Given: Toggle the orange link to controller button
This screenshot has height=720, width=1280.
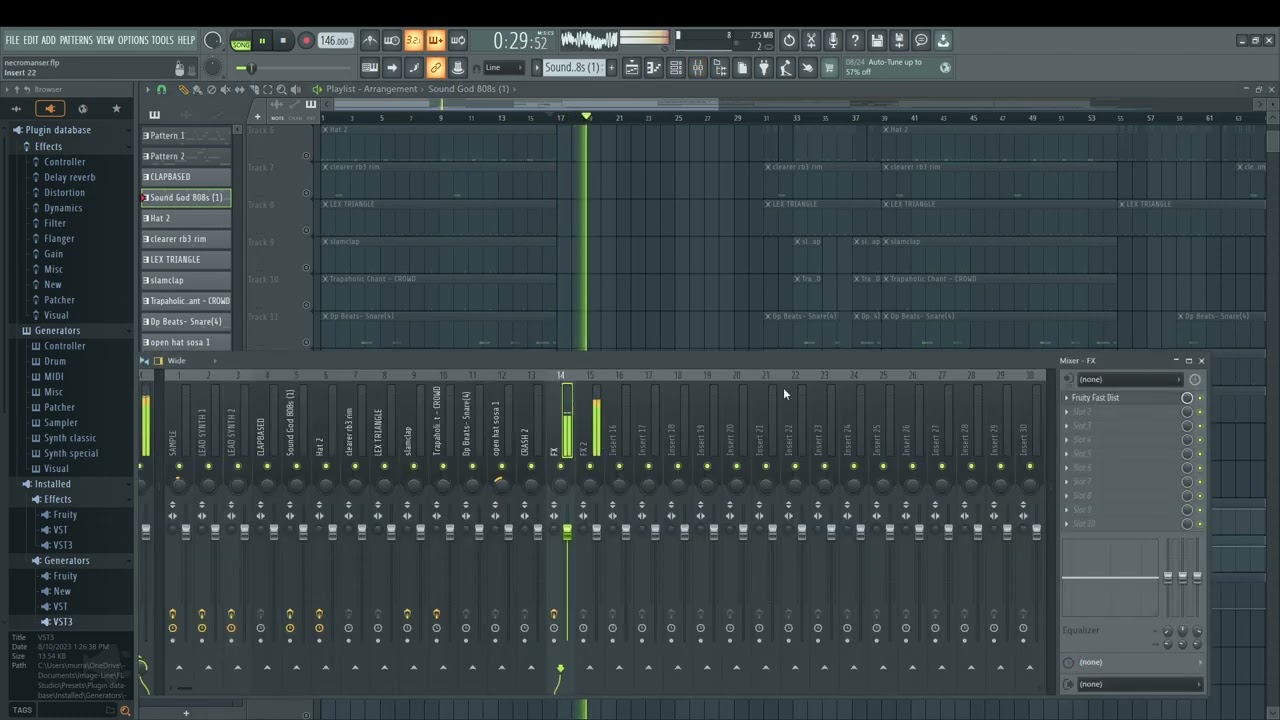Looking at the screenshot, I should (436, 68).
